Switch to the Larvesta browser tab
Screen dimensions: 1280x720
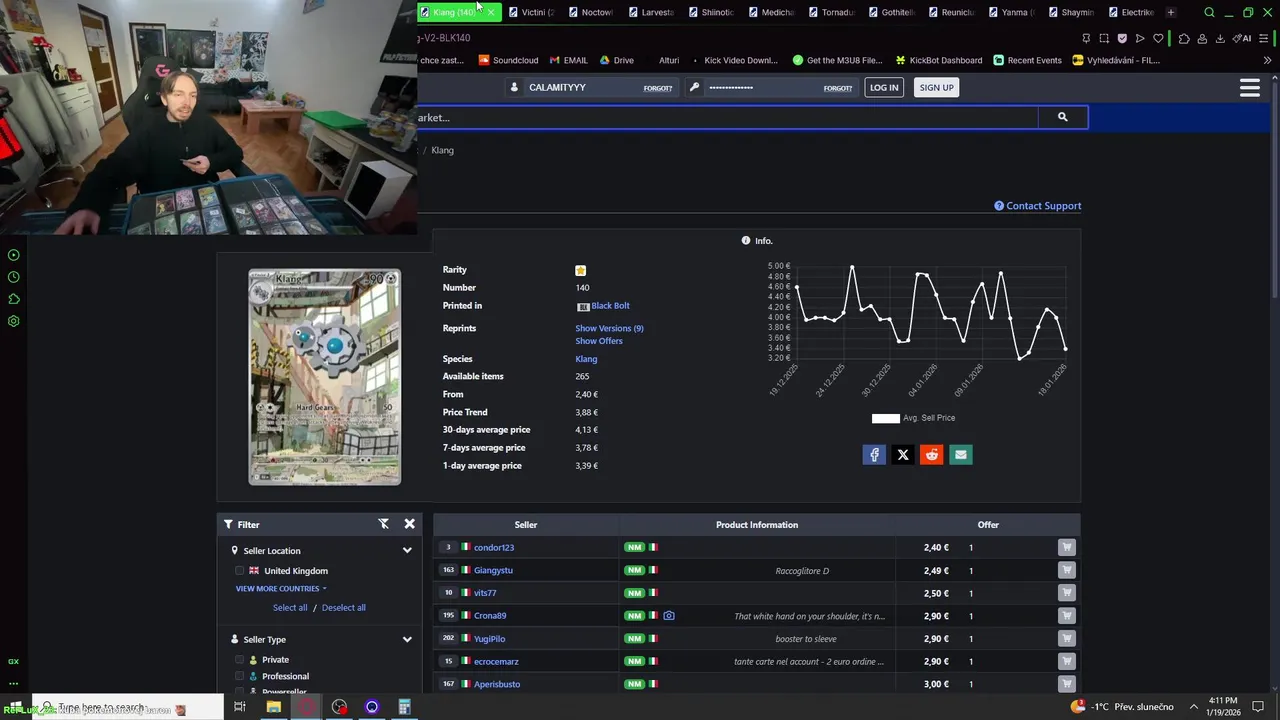(650, 12)
